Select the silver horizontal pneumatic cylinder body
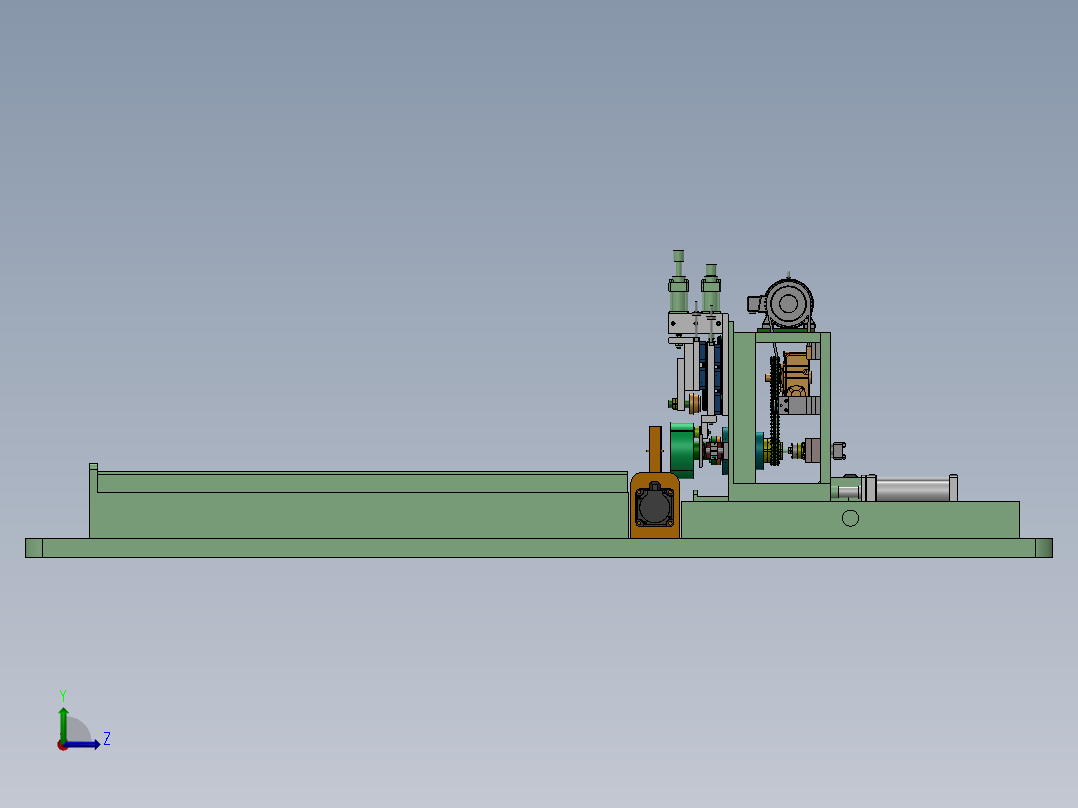 point(911,489)
